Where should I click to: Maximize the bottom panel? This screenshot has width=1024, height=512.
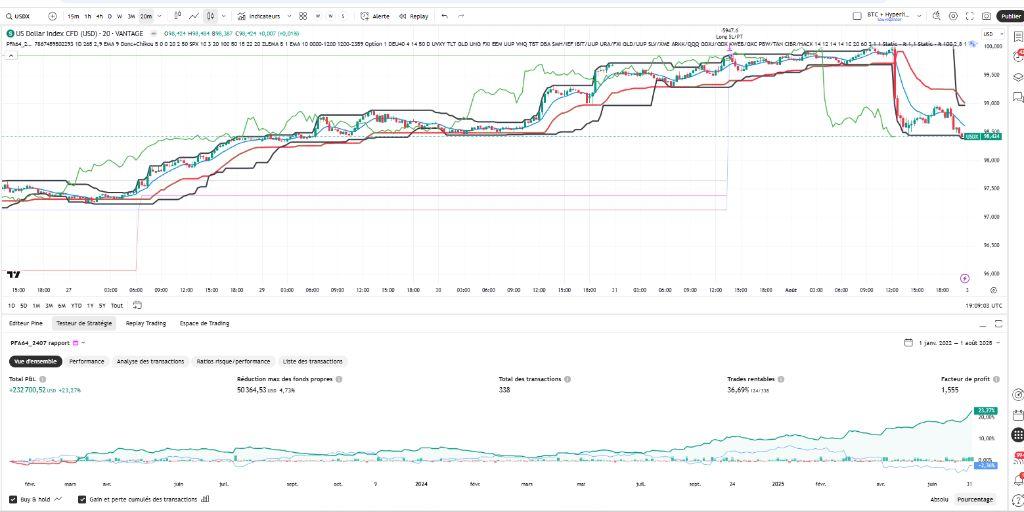999,323
